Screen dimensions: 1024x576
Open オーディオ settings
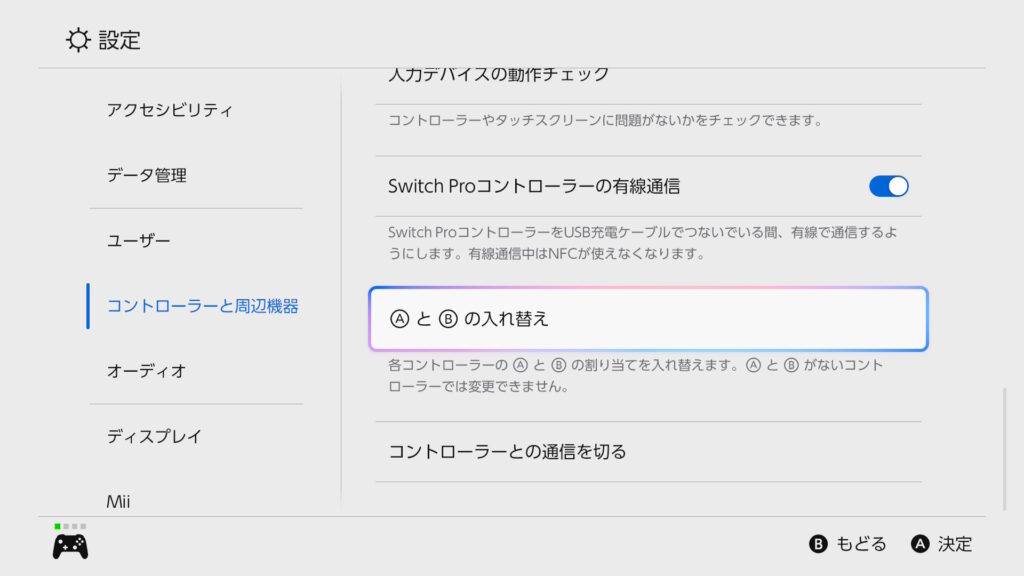click(147, 371)
